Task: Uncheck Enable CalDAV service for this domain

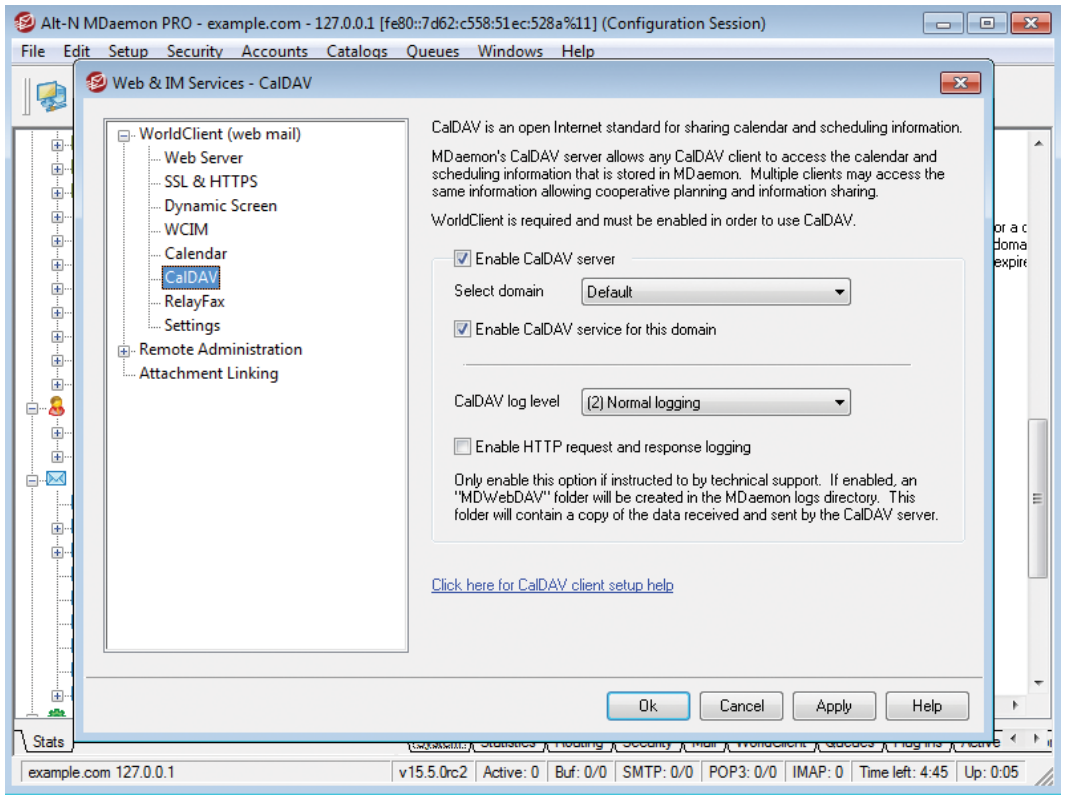Action: click(x=462, y=329)
